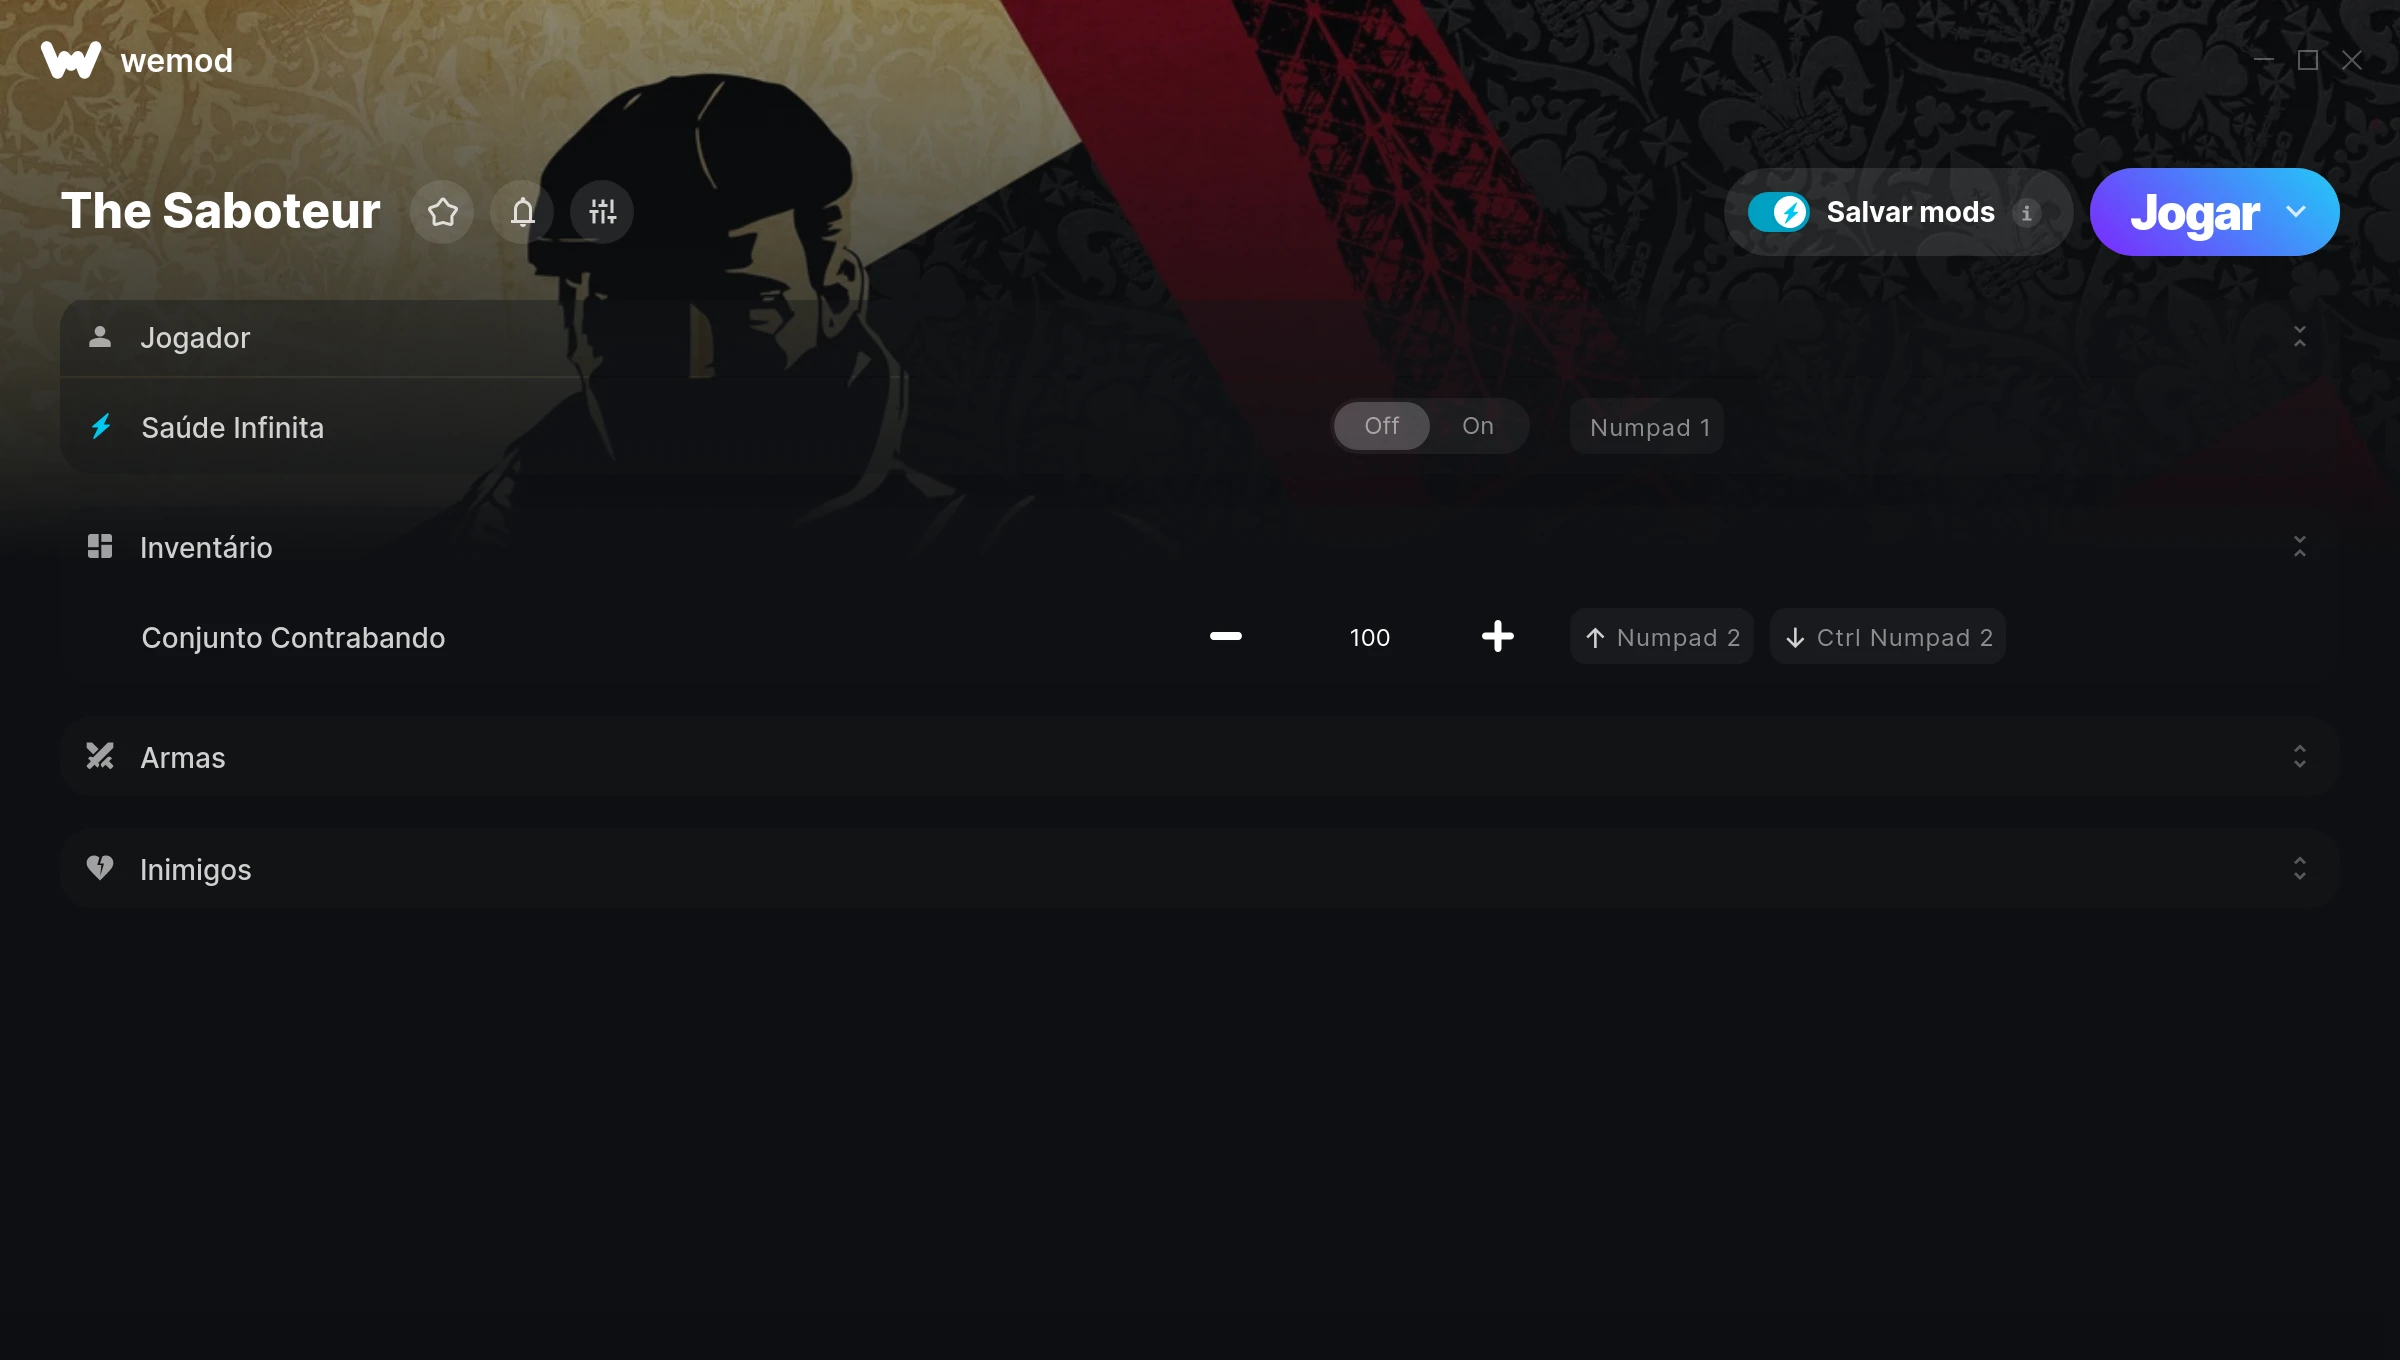Click the info icon beside Salvar mods
Image resolution: width=2400 pixels, height=1360 pixels.
pyautogui.click(x=2027, y=213)
